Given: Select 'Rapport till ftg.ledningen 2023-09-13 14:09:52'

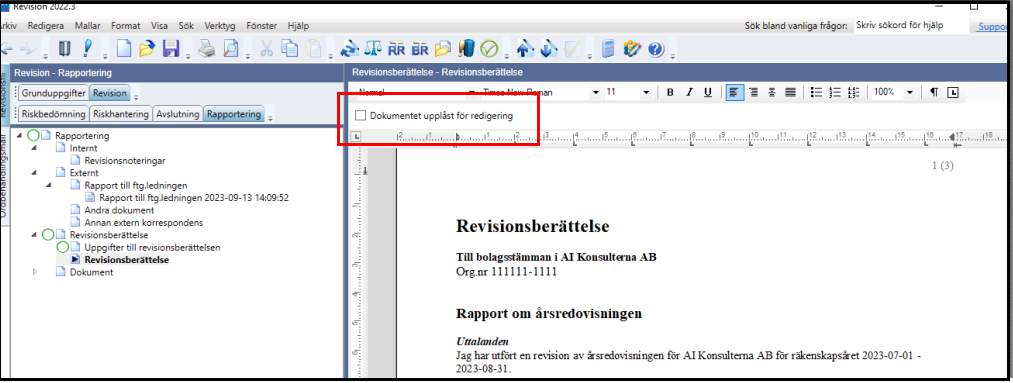Looking at the screenshot, I should point(194,198).
